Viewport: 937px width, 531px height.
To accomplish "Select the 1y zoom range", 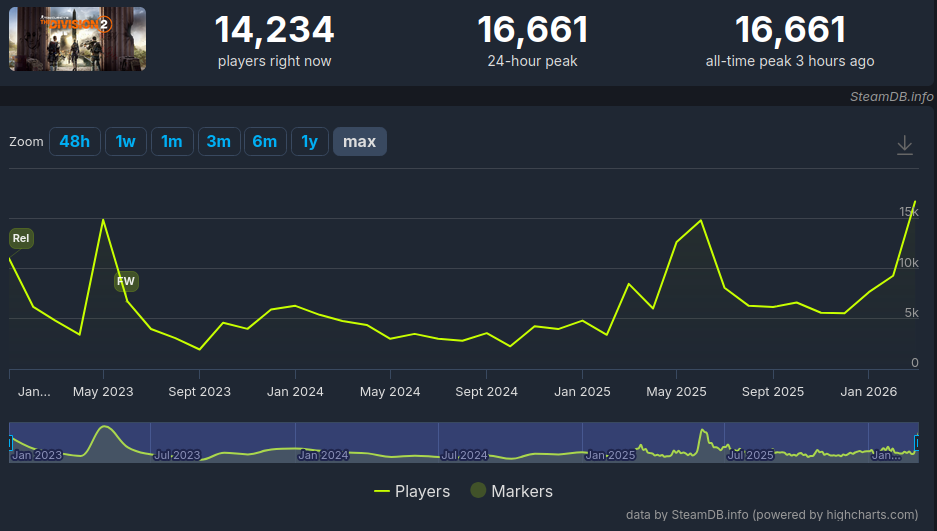I will (310, 142).
